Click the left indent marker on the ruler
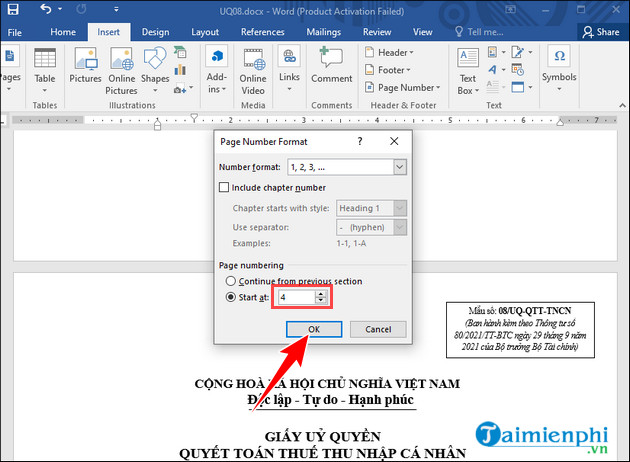630x462 pixels. tap(158, 125)
